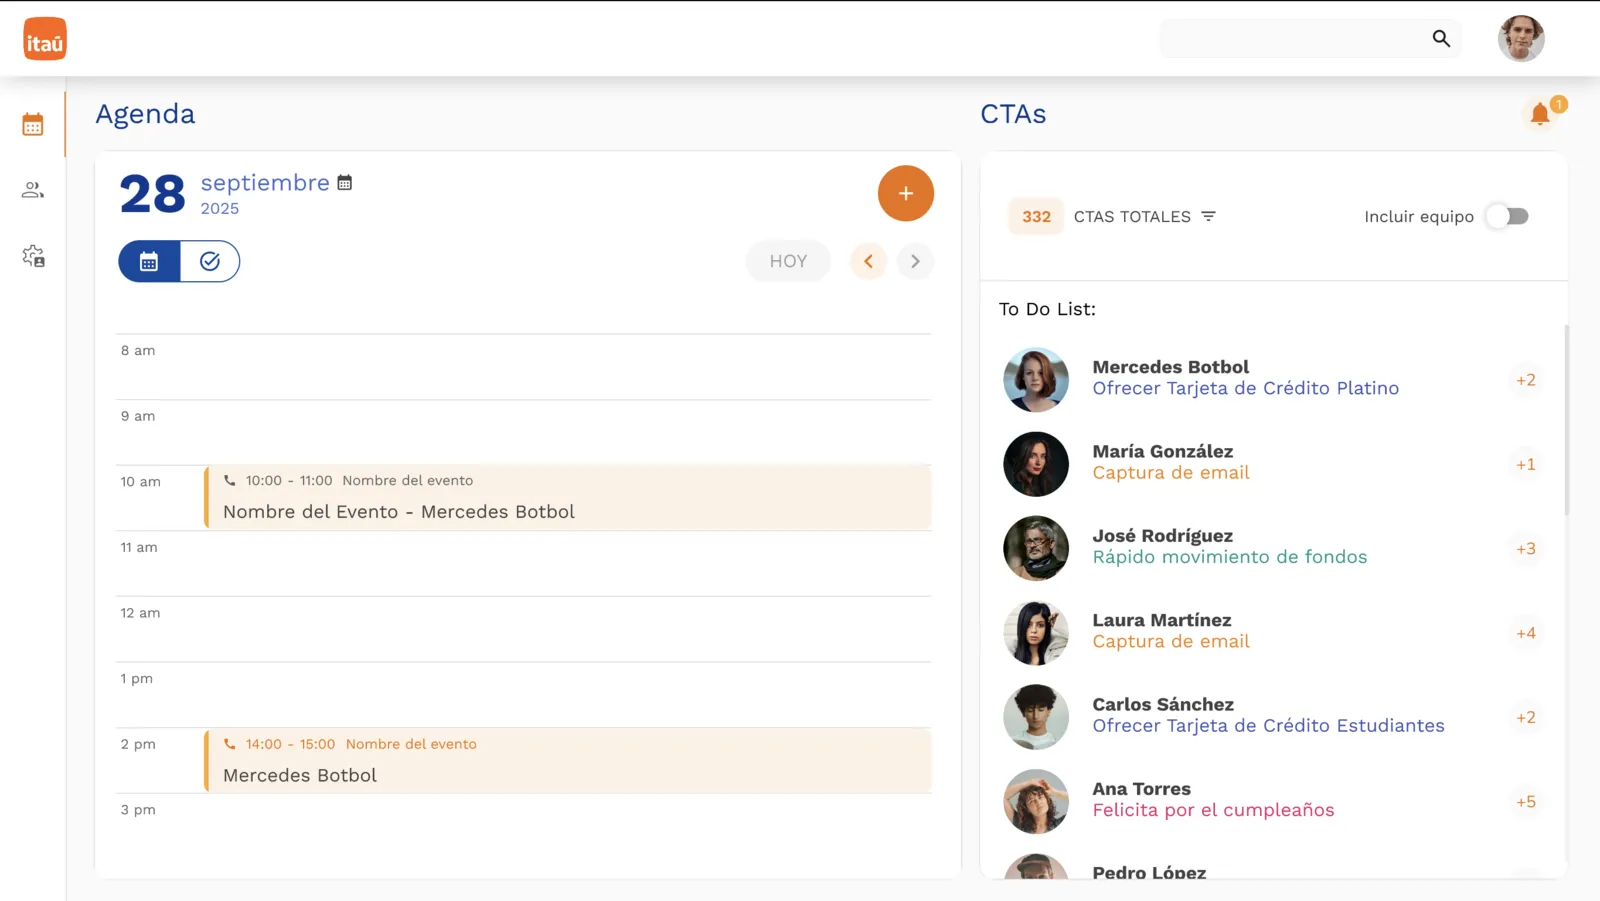The image size is (1600, 901).
Task: Open María González's avatar
Action: (1036, 464)
